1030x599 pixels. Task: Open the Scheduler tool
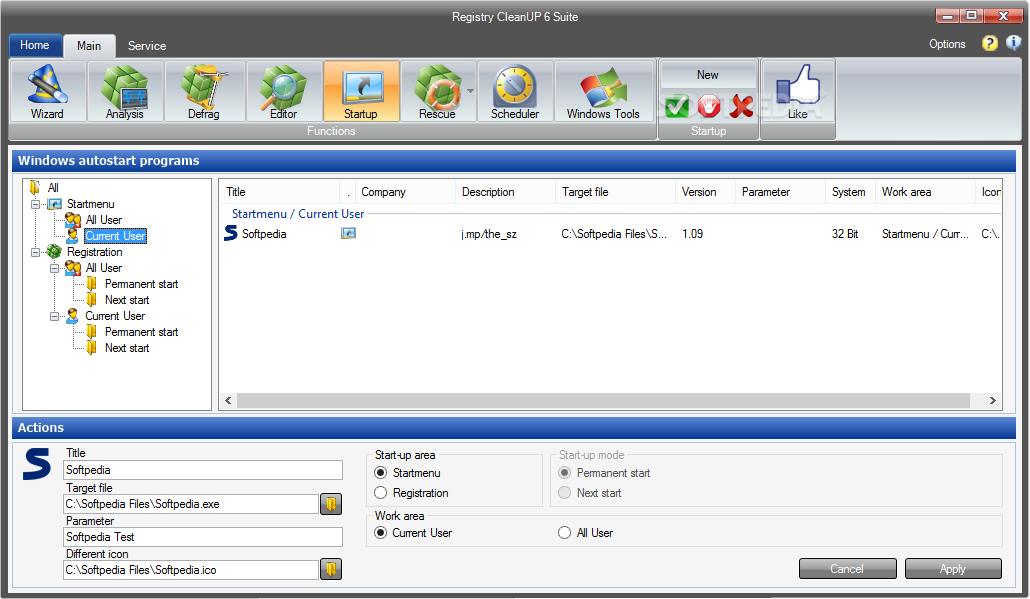pos(515,91)
